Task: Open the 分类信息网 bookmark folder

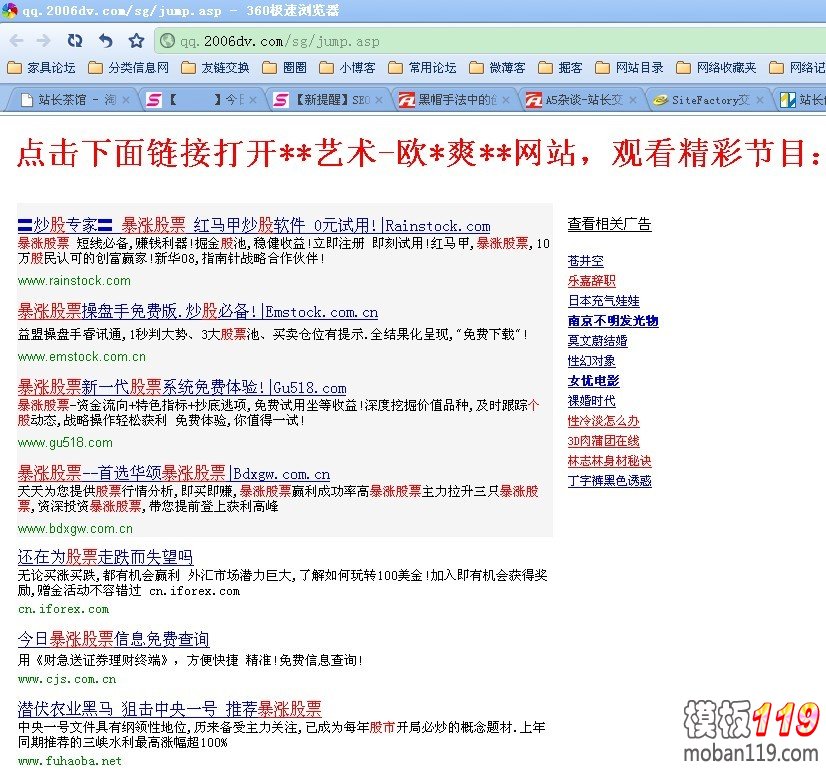Action: click(x=129, y=68)
